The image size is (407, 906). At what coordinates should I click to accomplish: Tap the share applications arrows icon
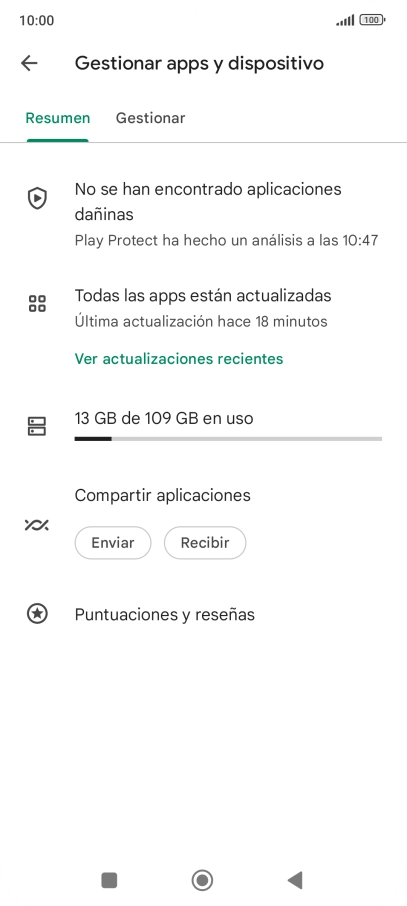[37, 525]
